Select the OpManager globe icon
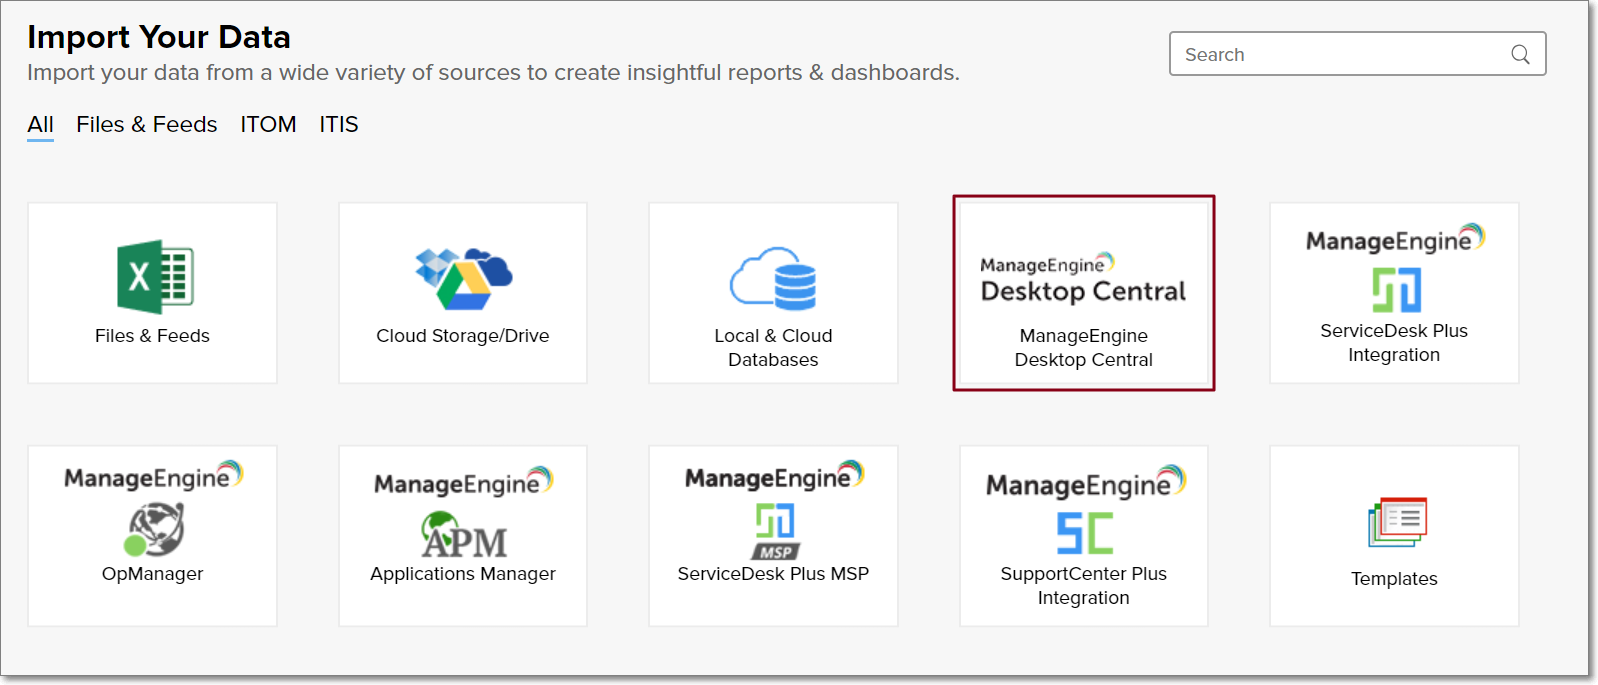The image size is (1598, 685). click(154, 528)
